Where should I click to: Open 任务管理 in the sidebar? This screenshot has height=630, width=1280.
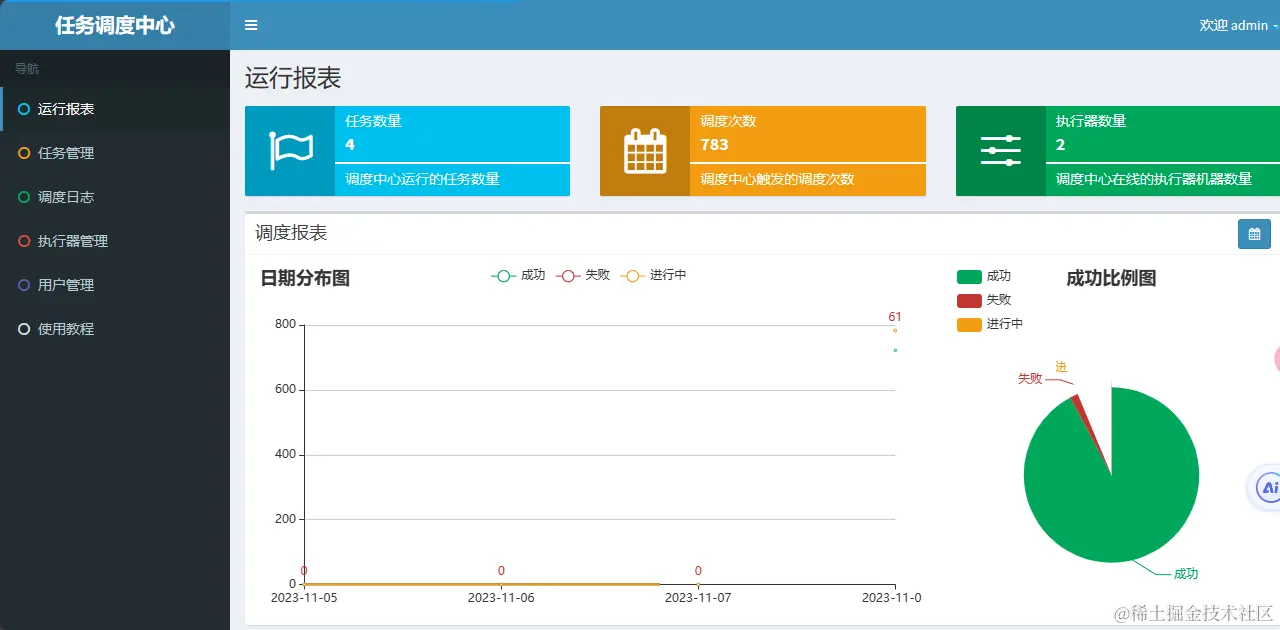point(115,153)
